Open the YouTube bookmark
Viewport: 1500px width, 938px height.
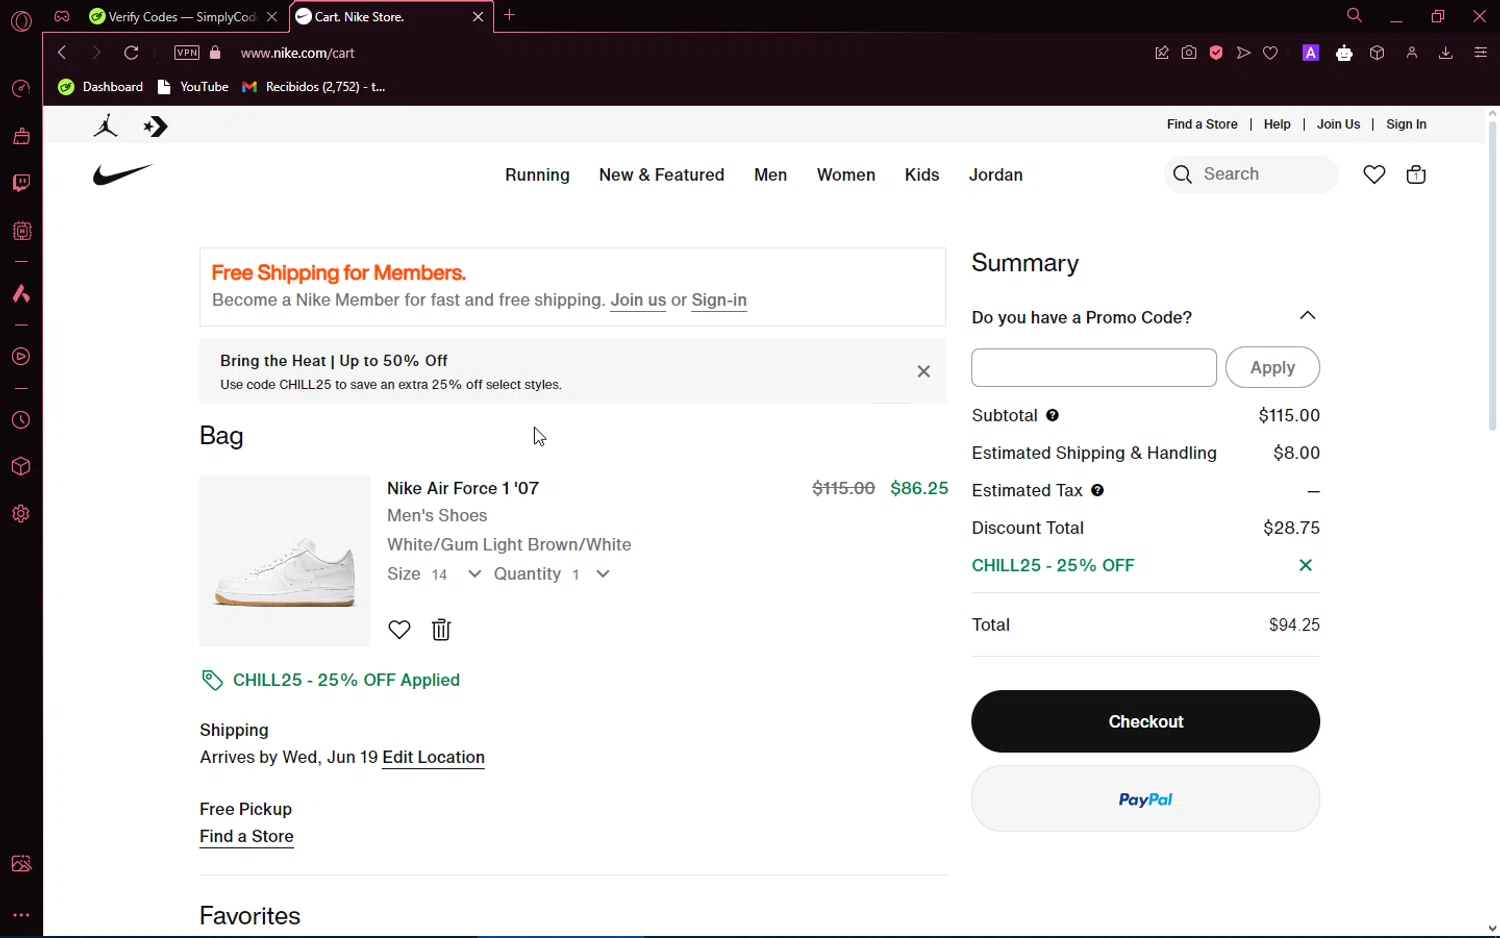coord(194,87)
